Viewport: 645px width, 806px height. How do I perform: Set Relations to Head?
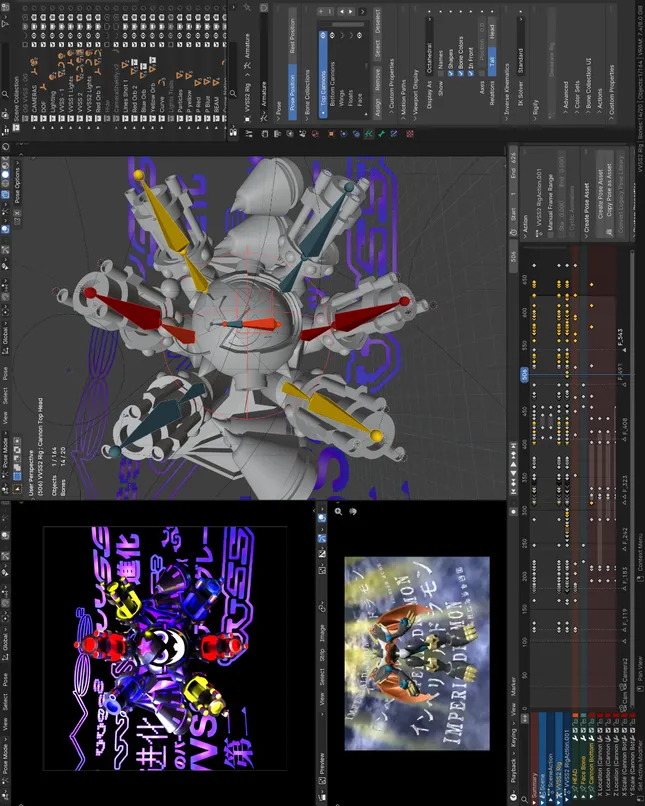click(x=492, y=32)
